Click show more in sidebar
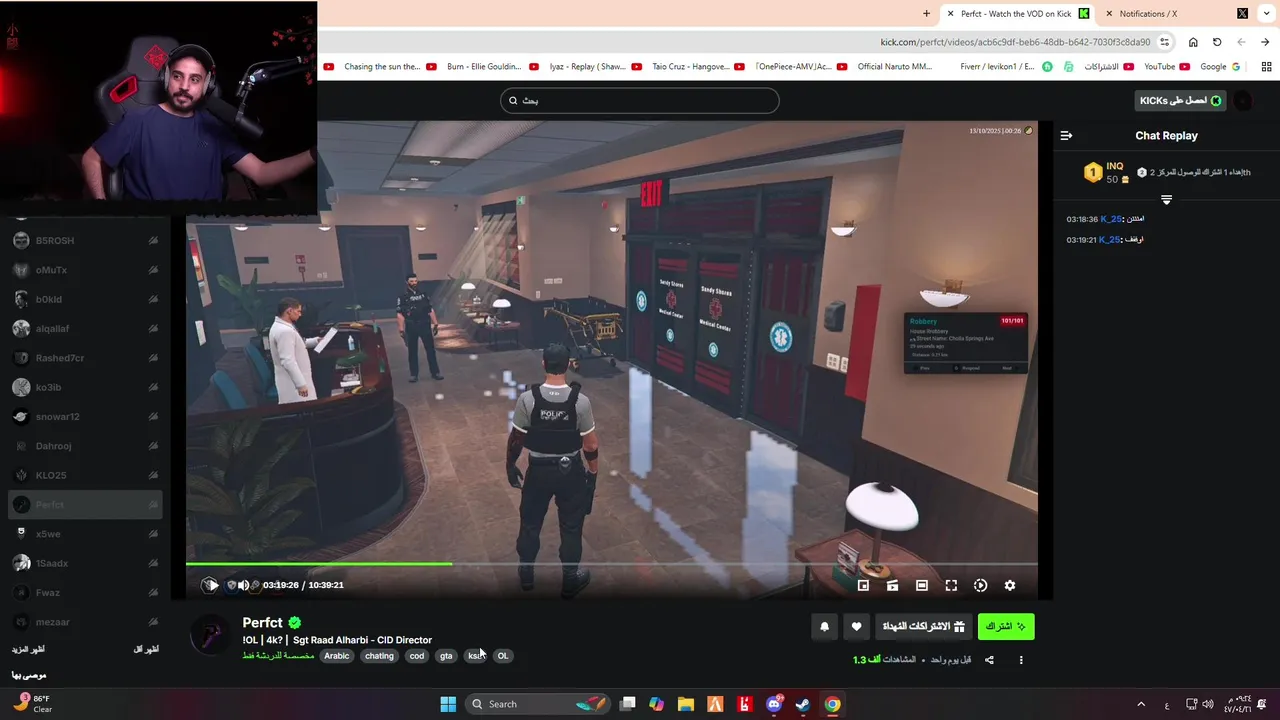1280x720 pixels. 28,649
